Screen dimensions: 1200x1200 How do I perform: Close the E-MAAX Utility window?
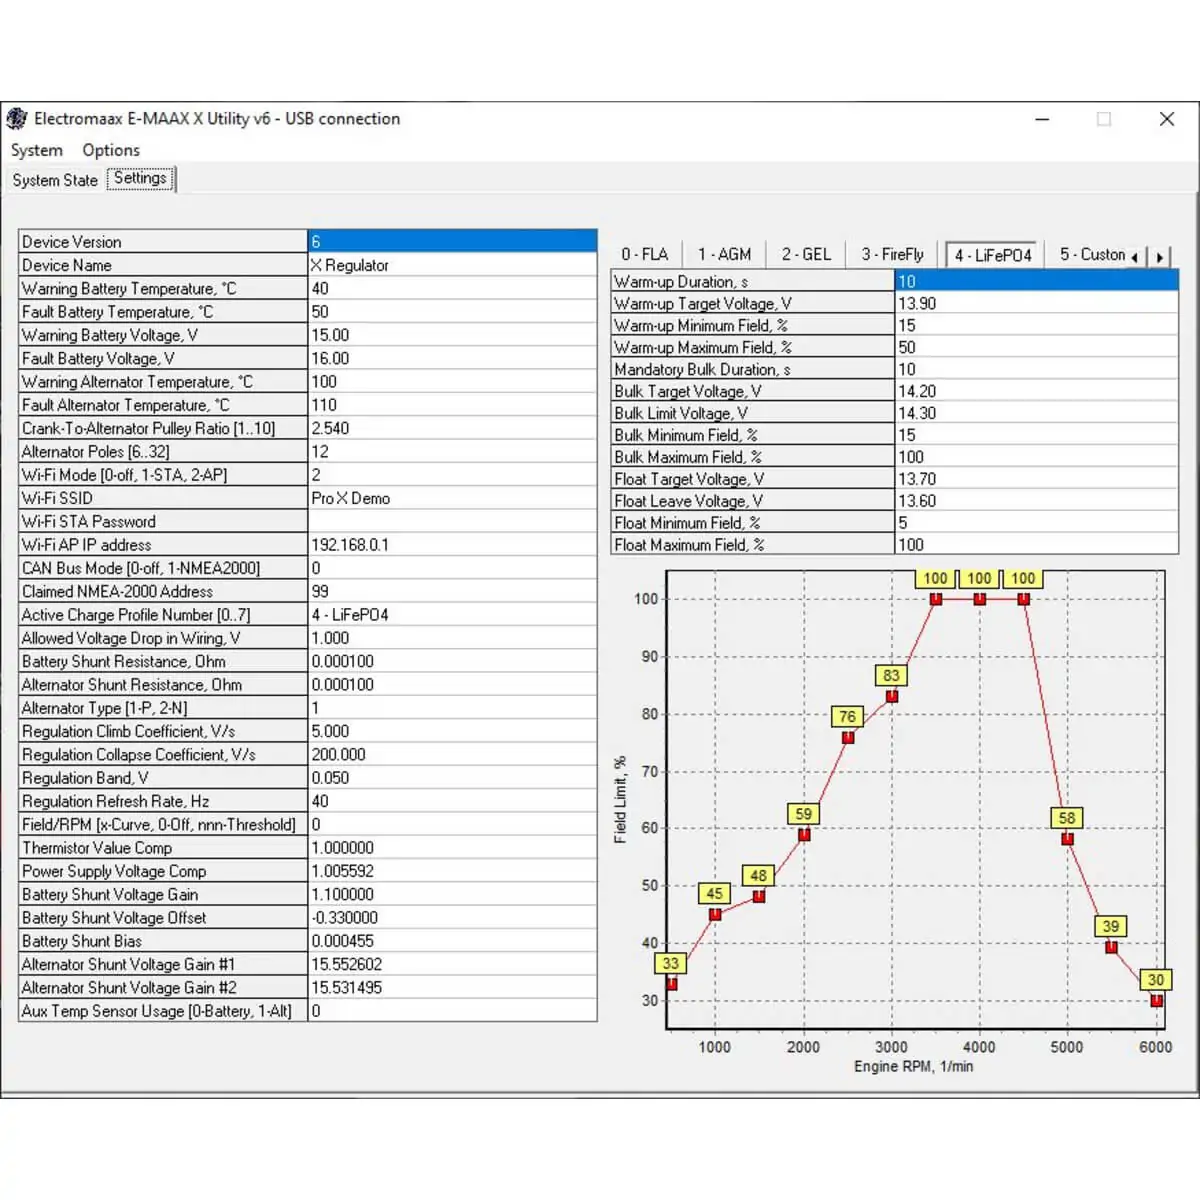pos(1166,119)
